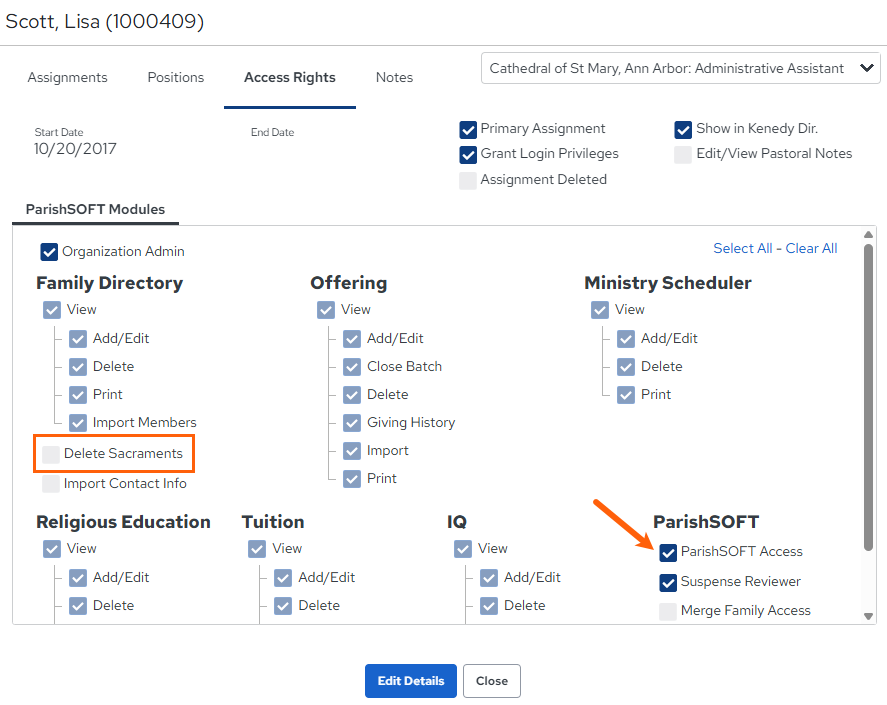Toggle Offering Import checkbox

tap(352, 451)
